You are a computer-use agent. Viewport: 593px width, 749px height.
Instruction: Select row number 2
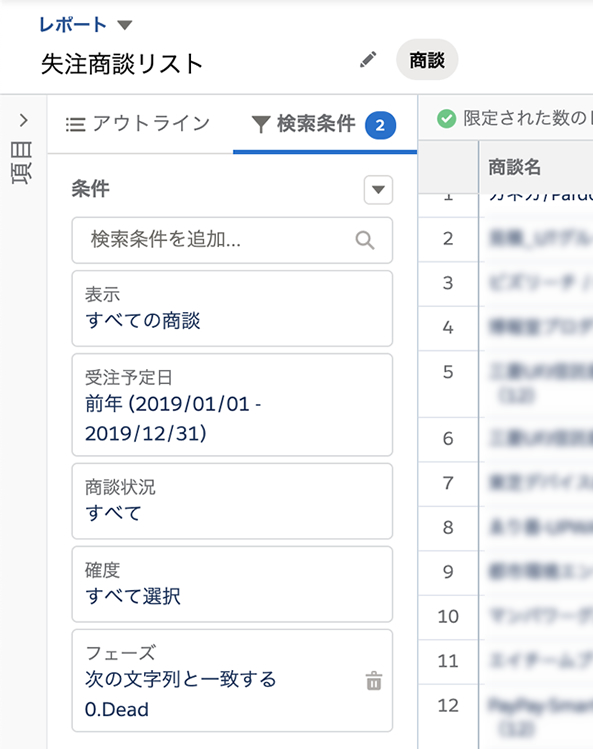click(448, 238)
